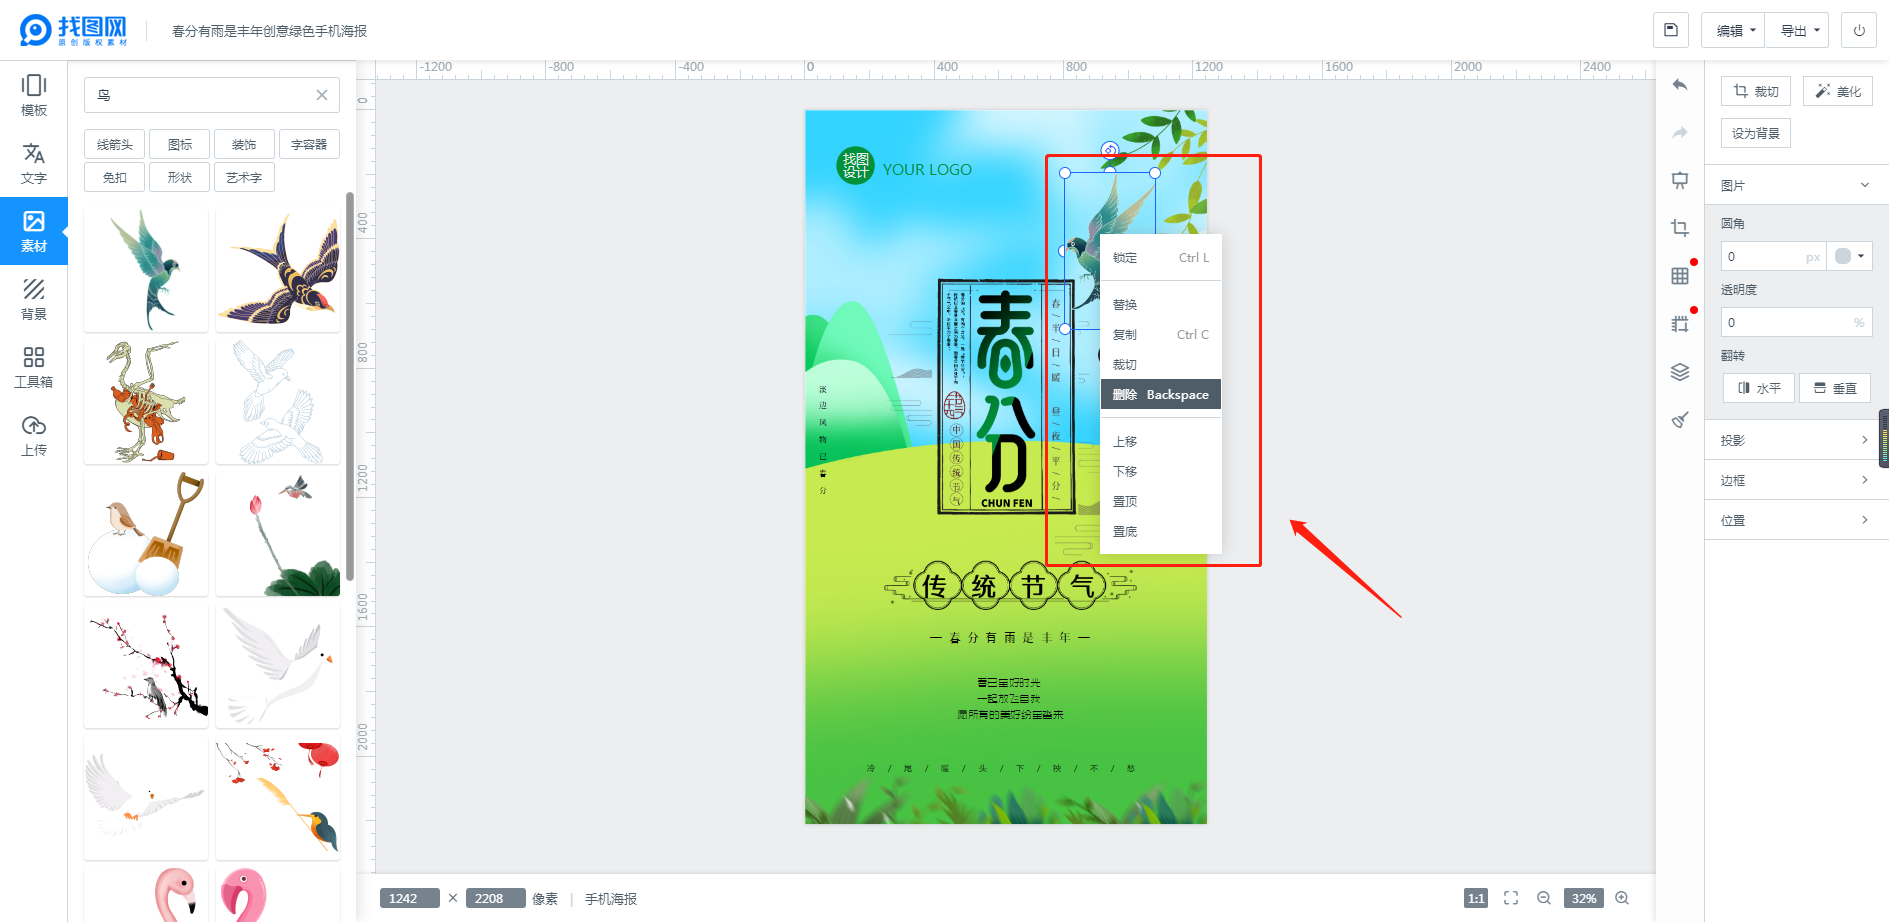
Task: Click the undo arrow icon
Action: (1680, 85)
